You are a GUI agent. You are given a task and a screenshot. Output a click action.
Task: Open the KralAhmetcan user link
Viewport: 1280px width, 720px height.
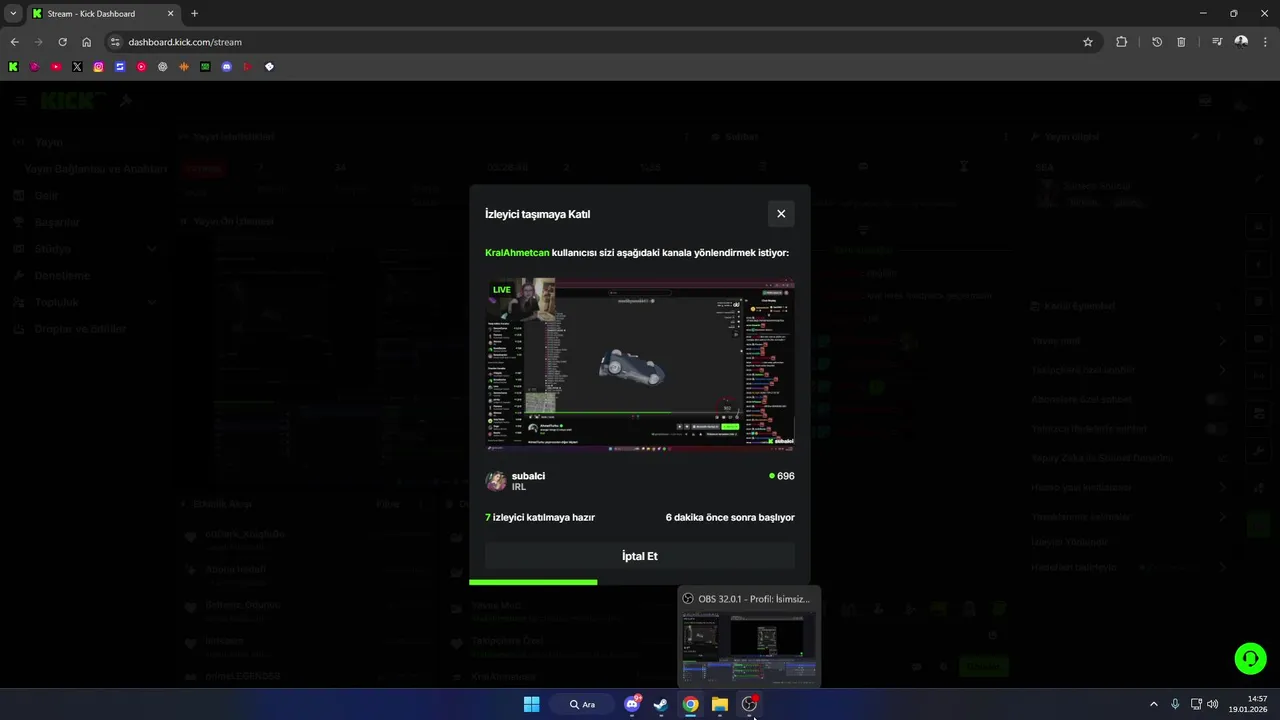[x=517, y=253]
